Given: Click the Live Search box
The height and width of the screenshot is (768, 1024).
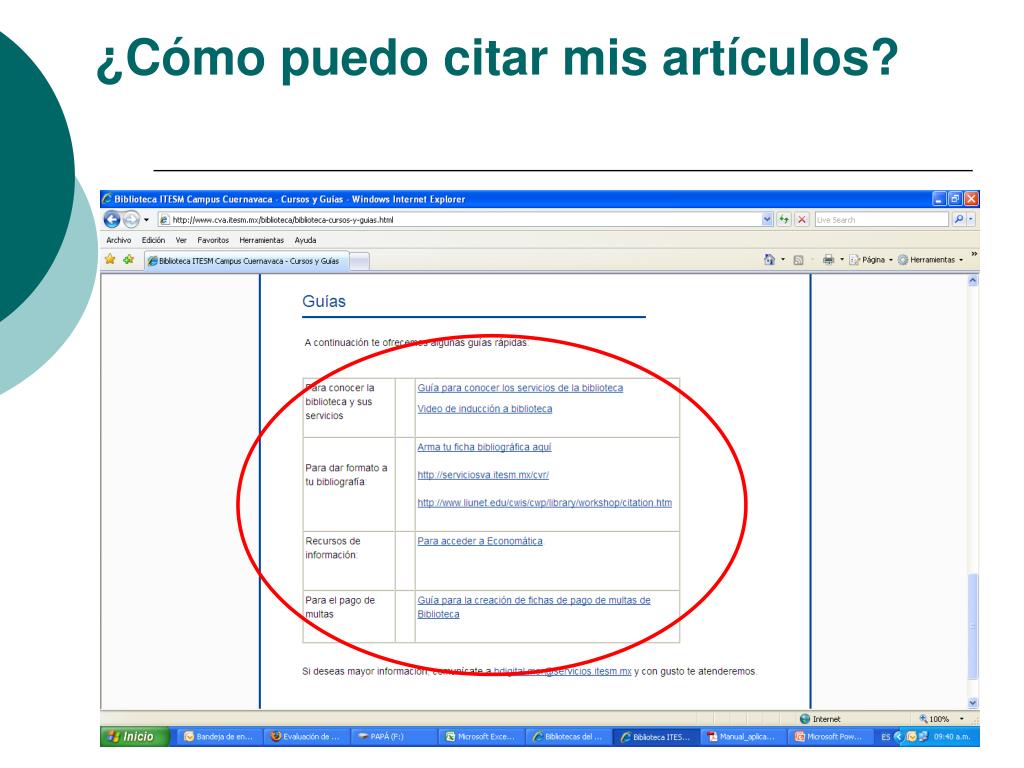Looking at the screenshot, I should pos(881,219).
